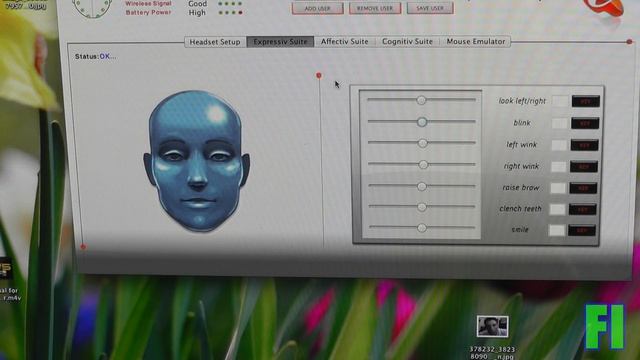Click the battery level indicator dots
Viewport: 640px width, 360px height.
230,13
